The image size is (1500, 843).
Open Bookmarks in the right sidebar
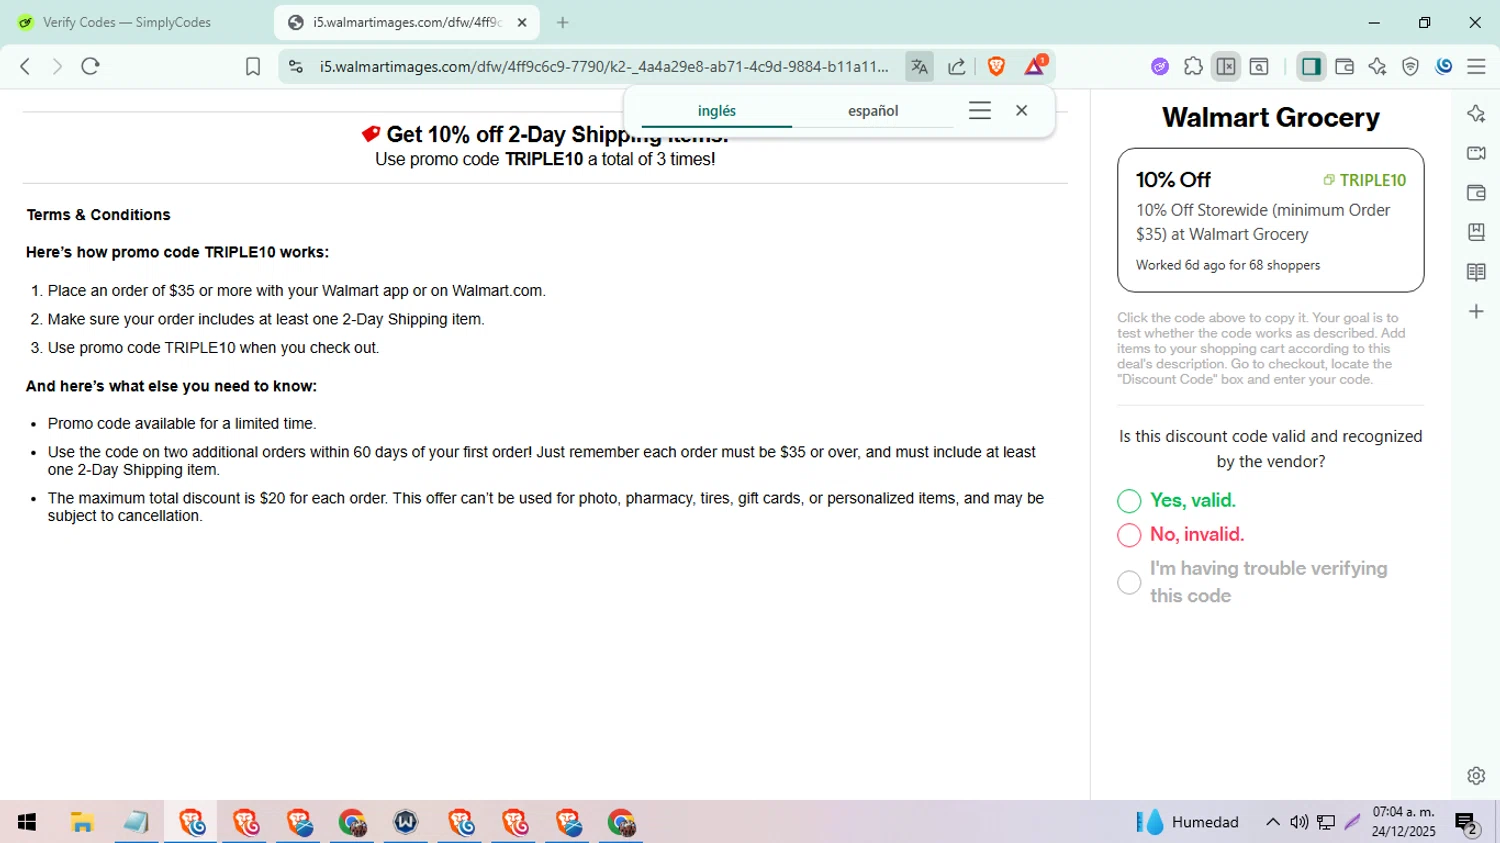tap(1476, 232)
